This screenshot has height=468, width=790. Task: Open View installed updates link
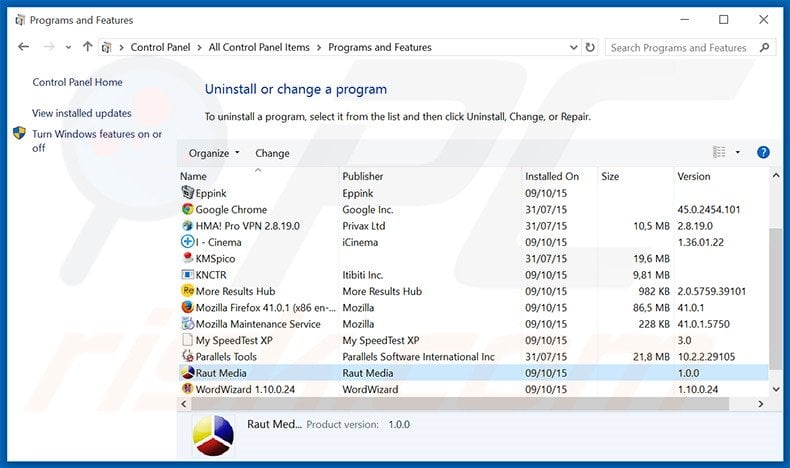point(82,113)
